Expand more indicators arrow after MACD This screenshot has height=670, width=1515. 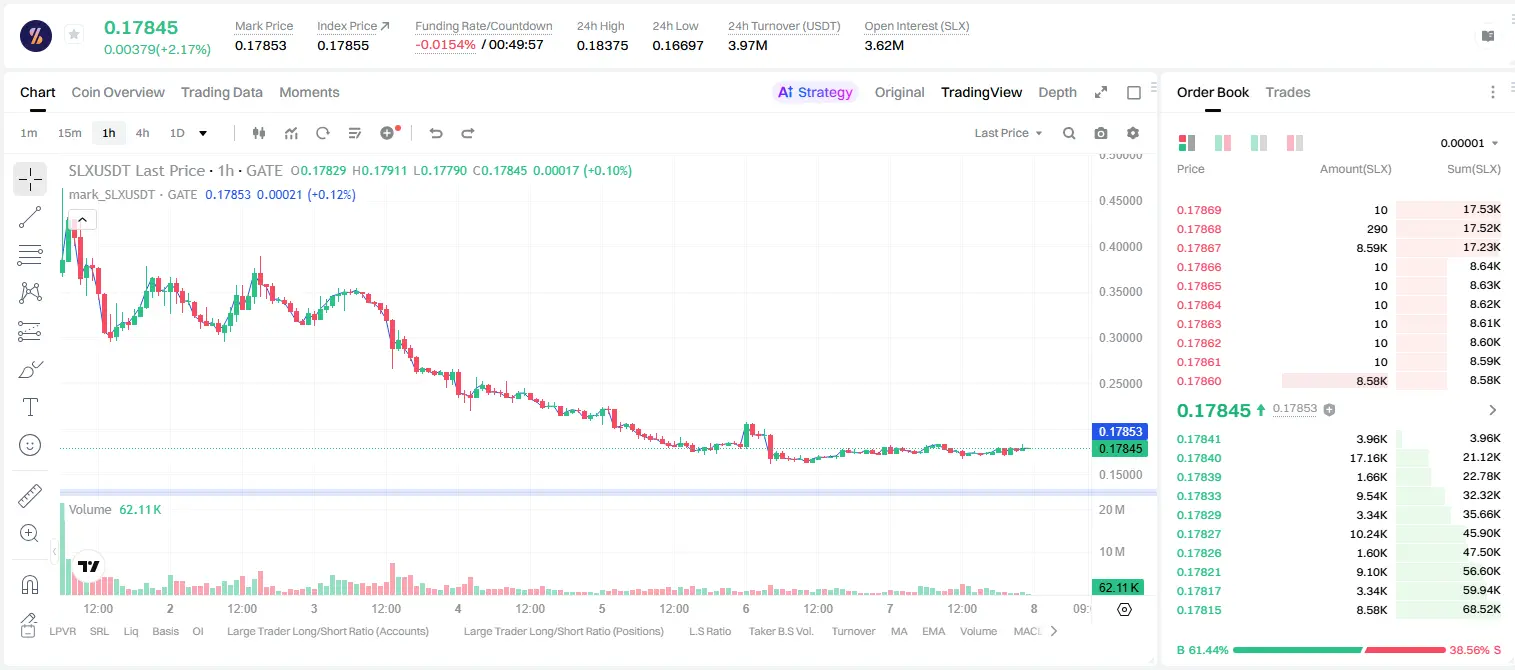coord(1053,631)
